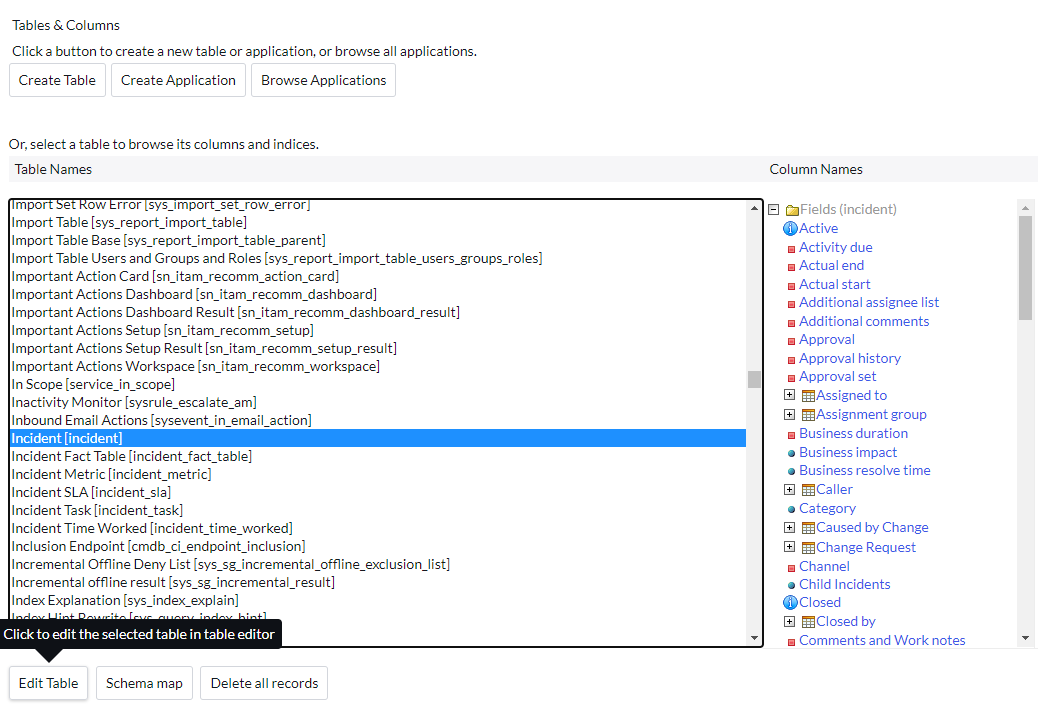Click the red square icon beside Approval

tap(791, 341)
